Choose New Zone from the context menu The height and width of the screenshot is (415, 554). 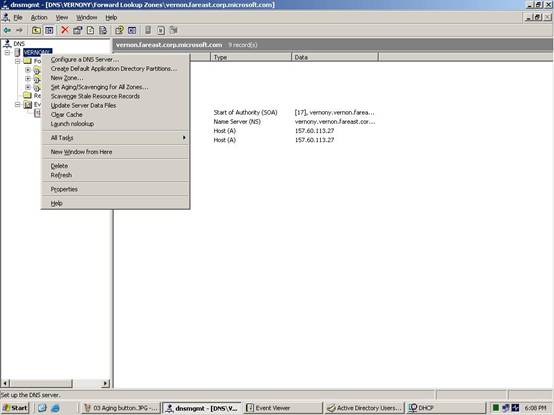[x=116, y=78]
